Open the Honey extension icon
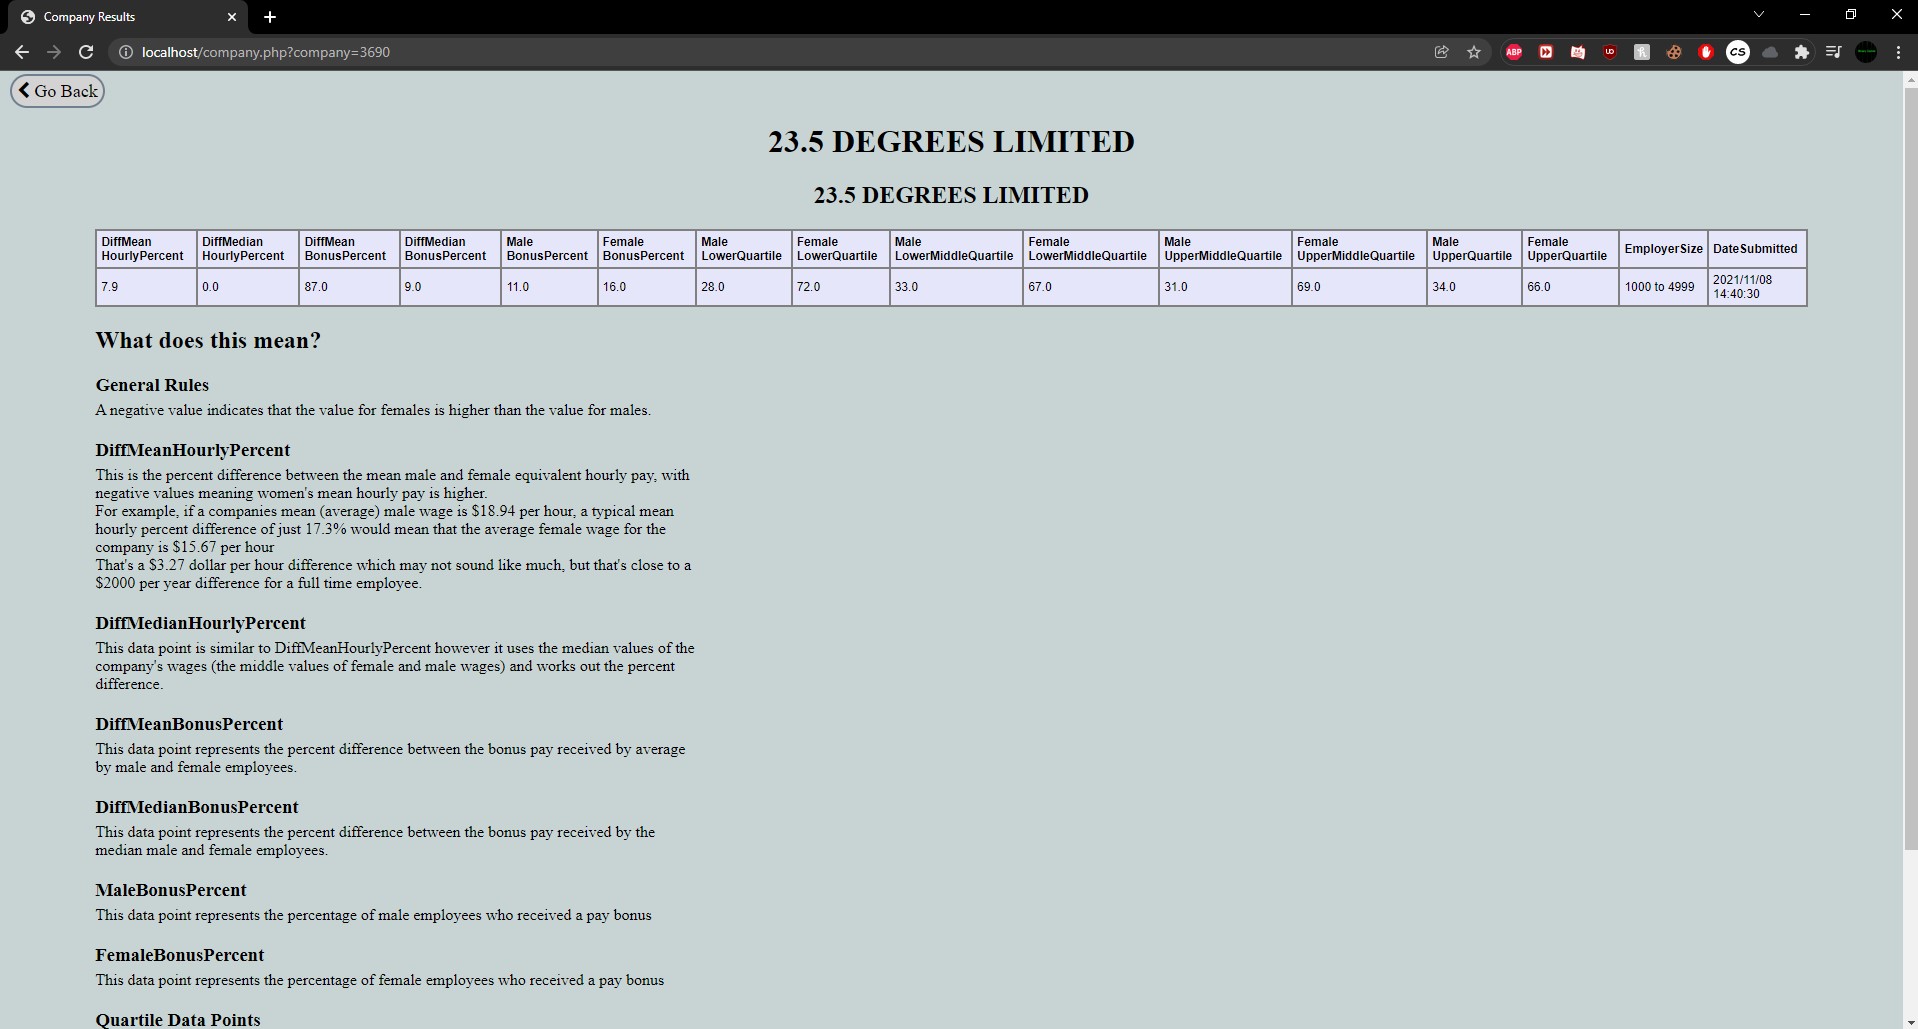1918x1029 pixels. tap(1642, 52)
